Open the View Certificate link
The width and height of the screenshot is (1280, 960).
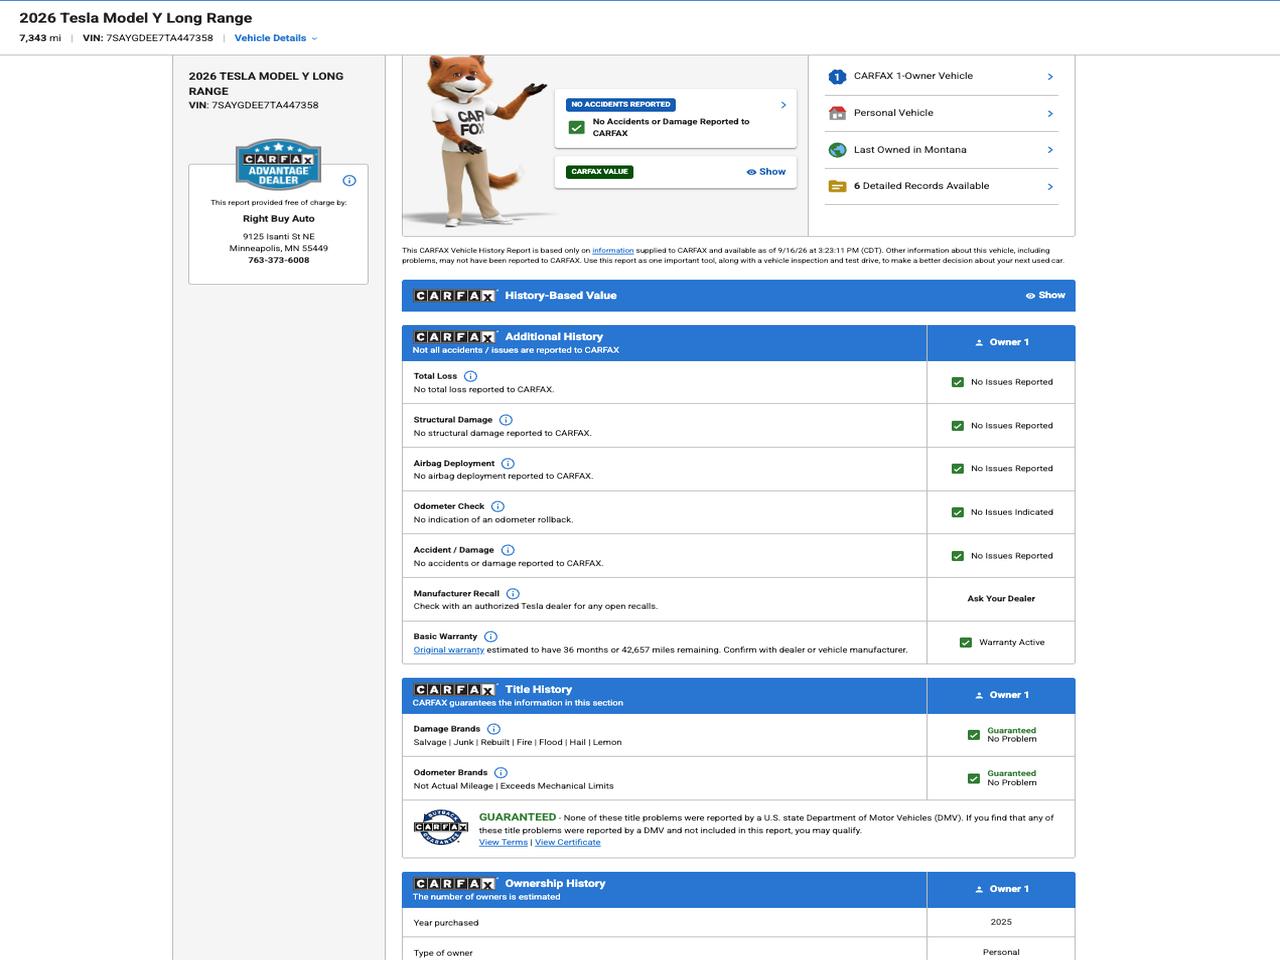click(x=568, y=842)
